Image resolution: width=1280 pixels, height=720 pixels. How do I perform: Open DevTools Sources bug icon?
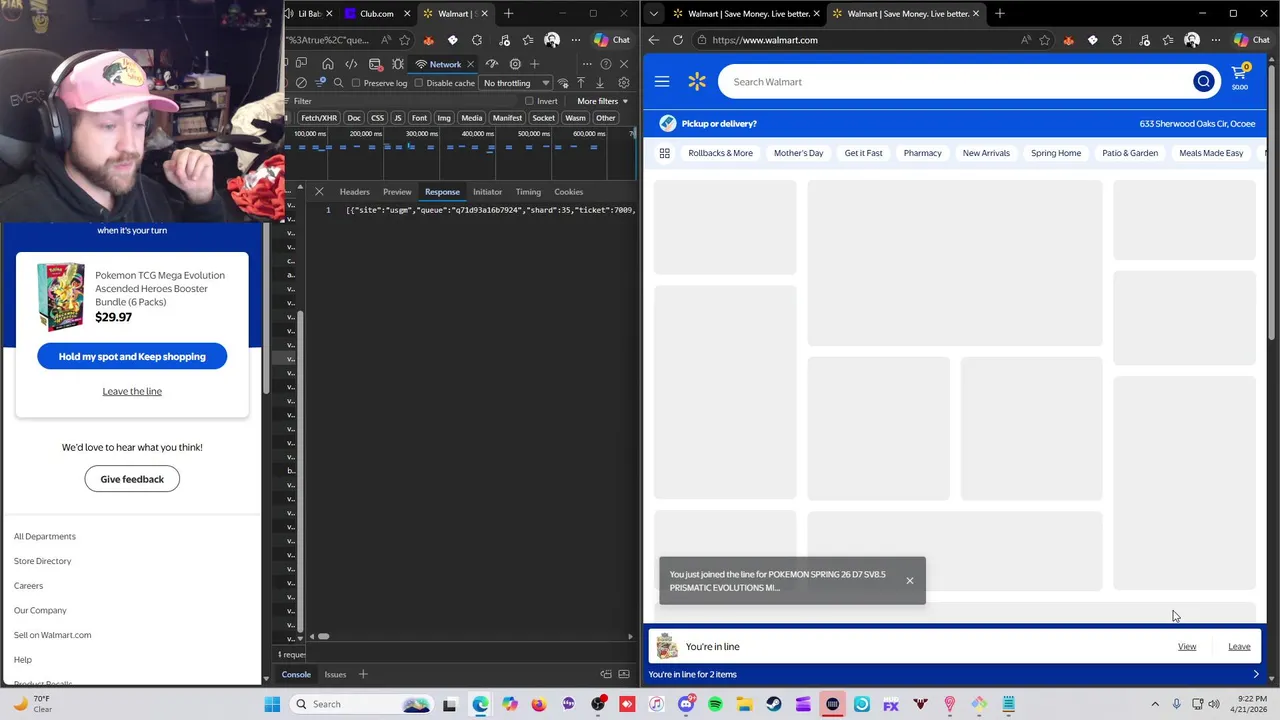(398, 64)
